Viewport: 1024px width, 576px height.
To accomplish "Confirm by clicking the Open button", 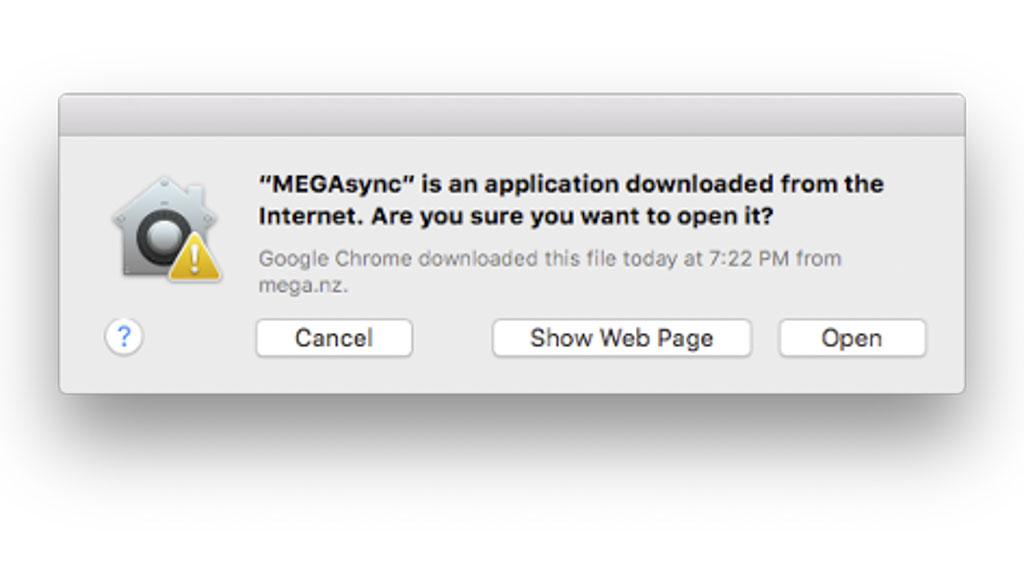I will (x=852, y=338).
